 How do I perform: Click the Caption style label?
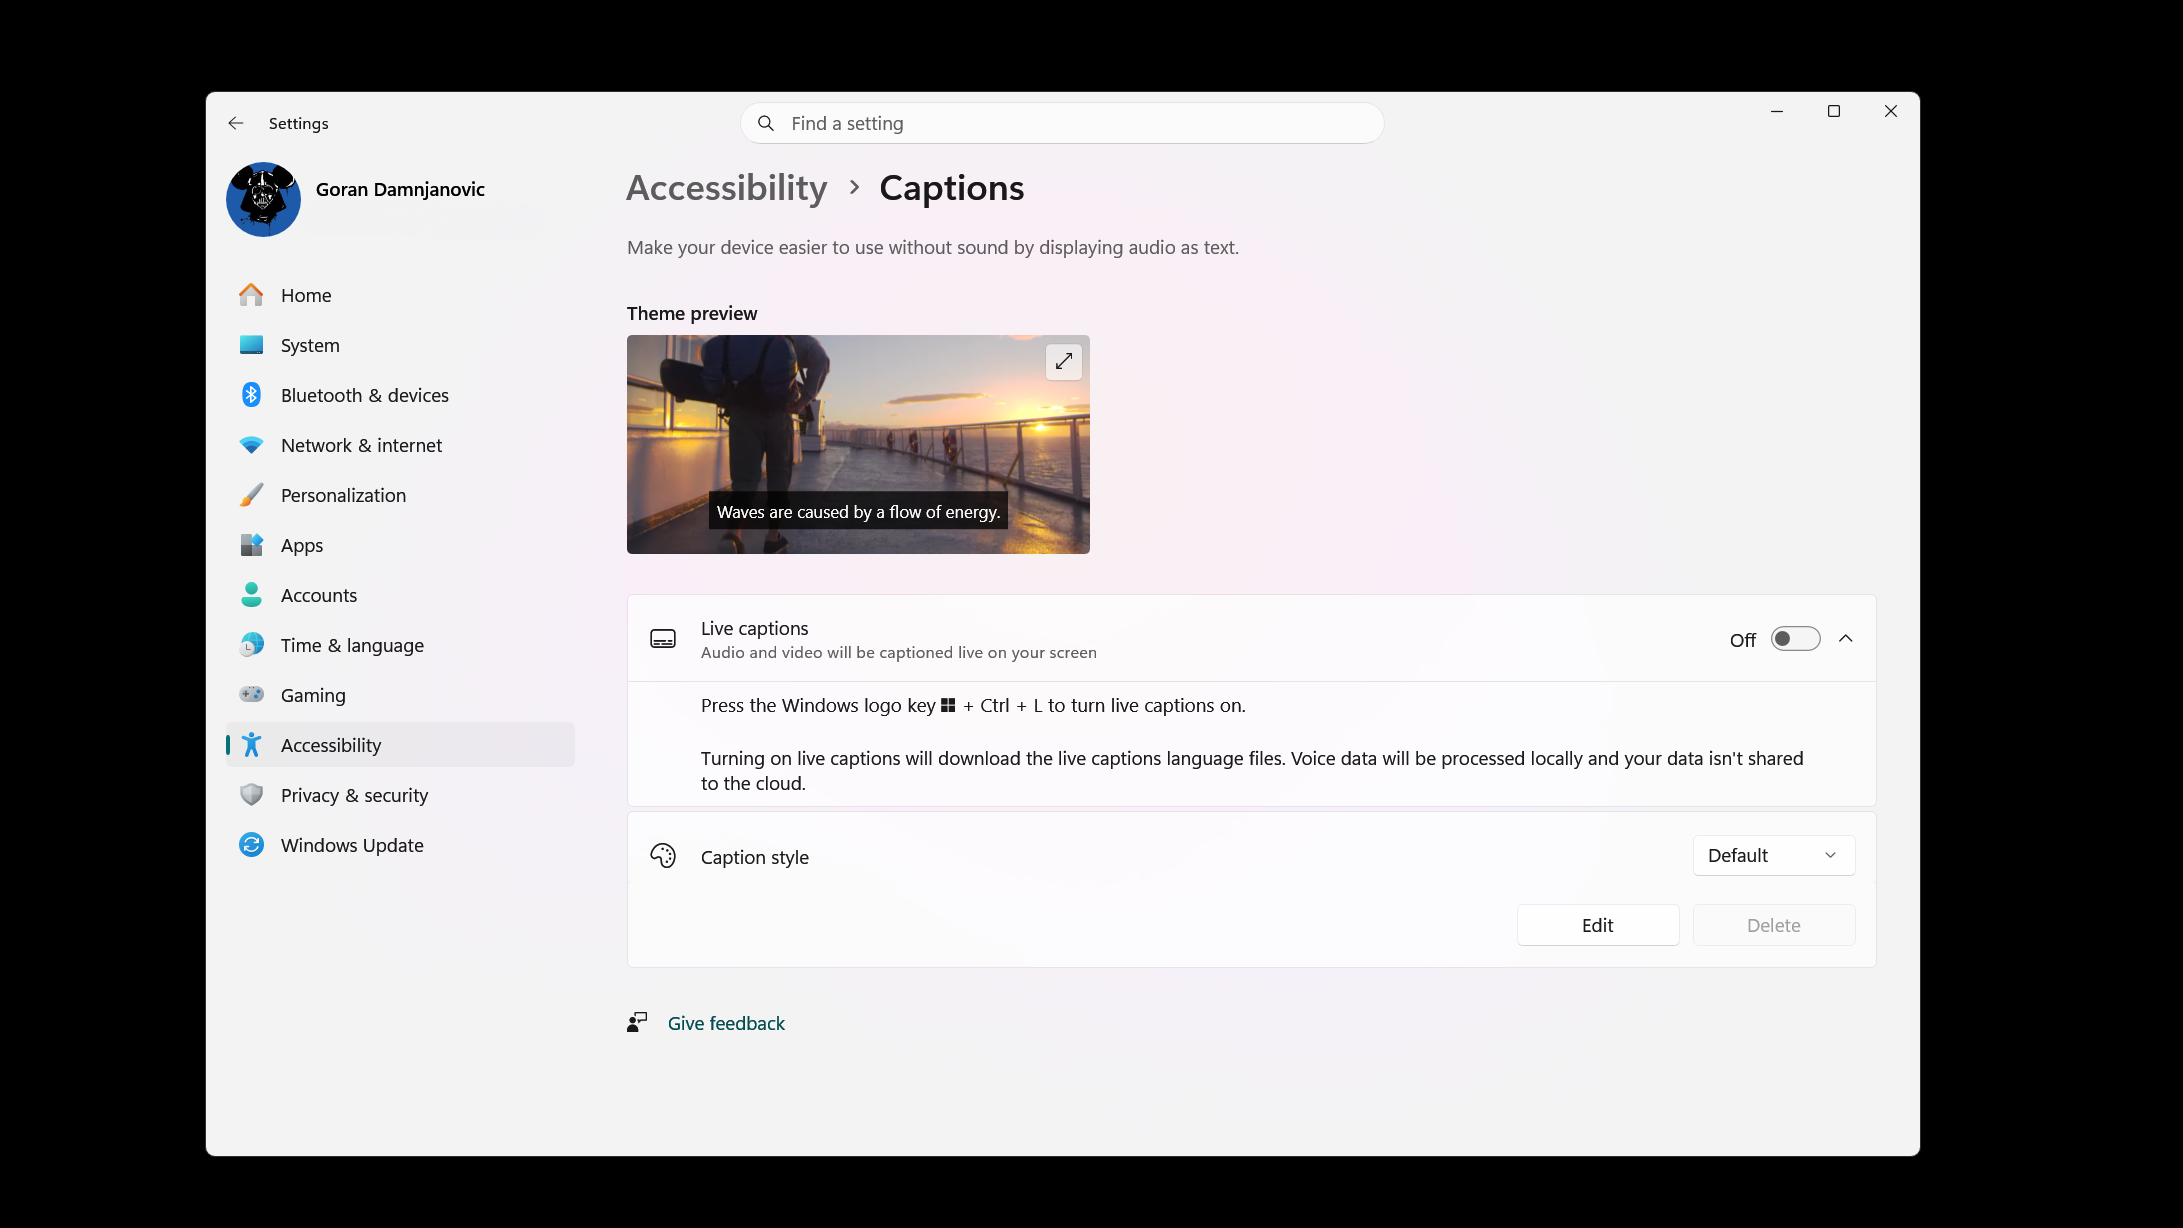(x=755, y=857)
